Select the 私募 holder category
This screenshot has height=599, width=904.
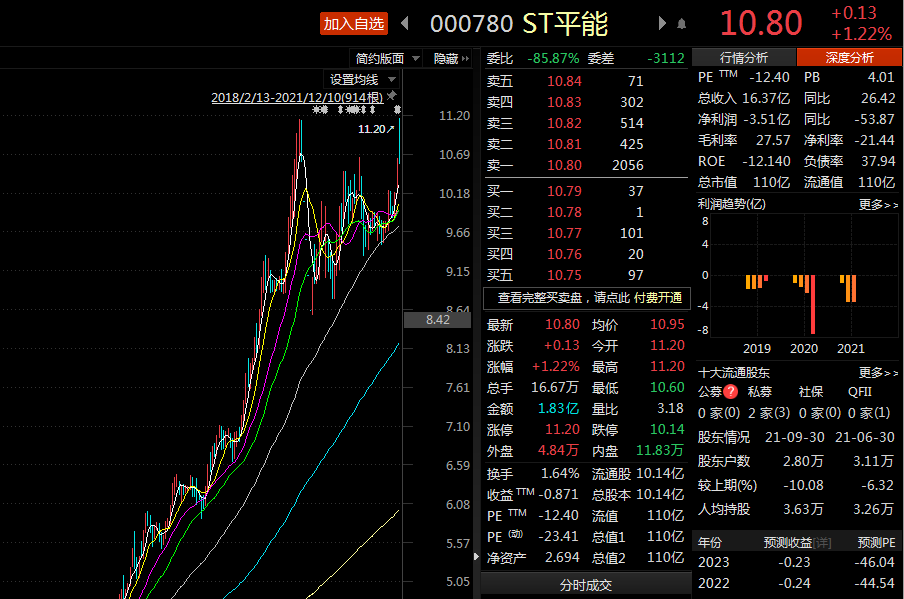tap(760, 391)
